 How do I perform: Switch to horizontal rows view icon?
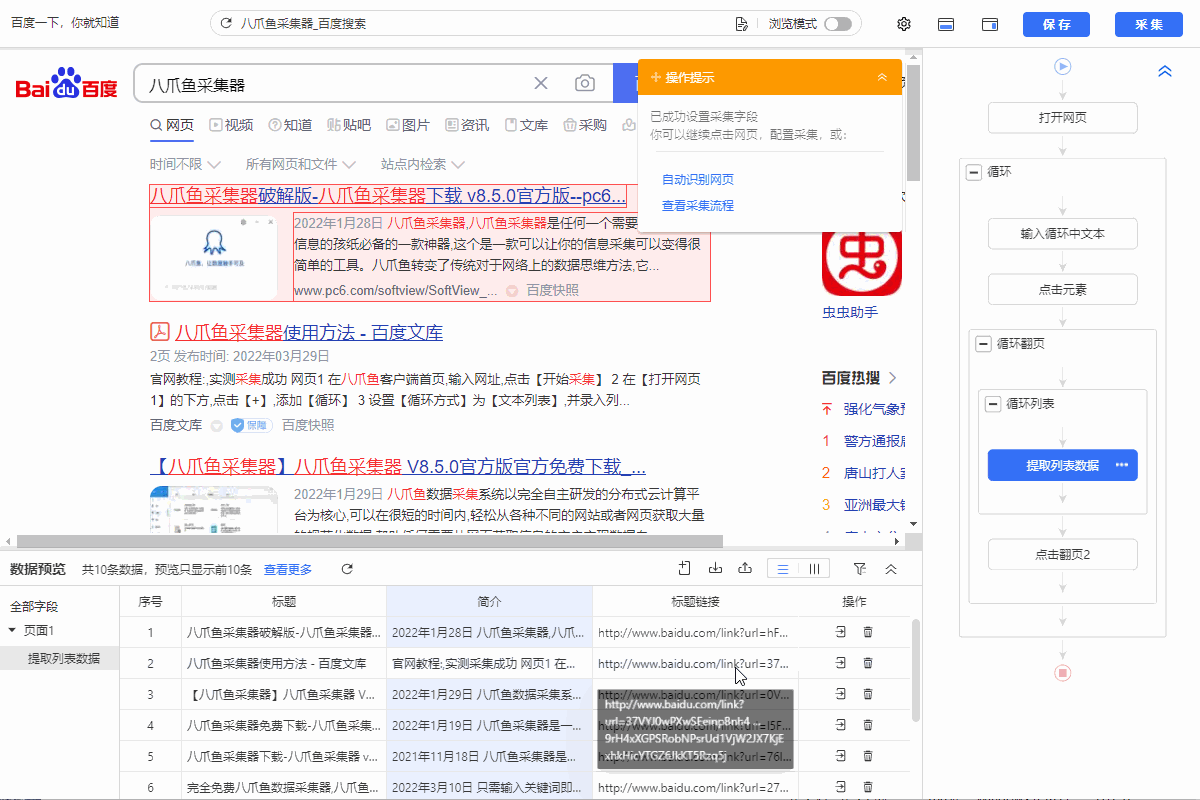[783, 569]
